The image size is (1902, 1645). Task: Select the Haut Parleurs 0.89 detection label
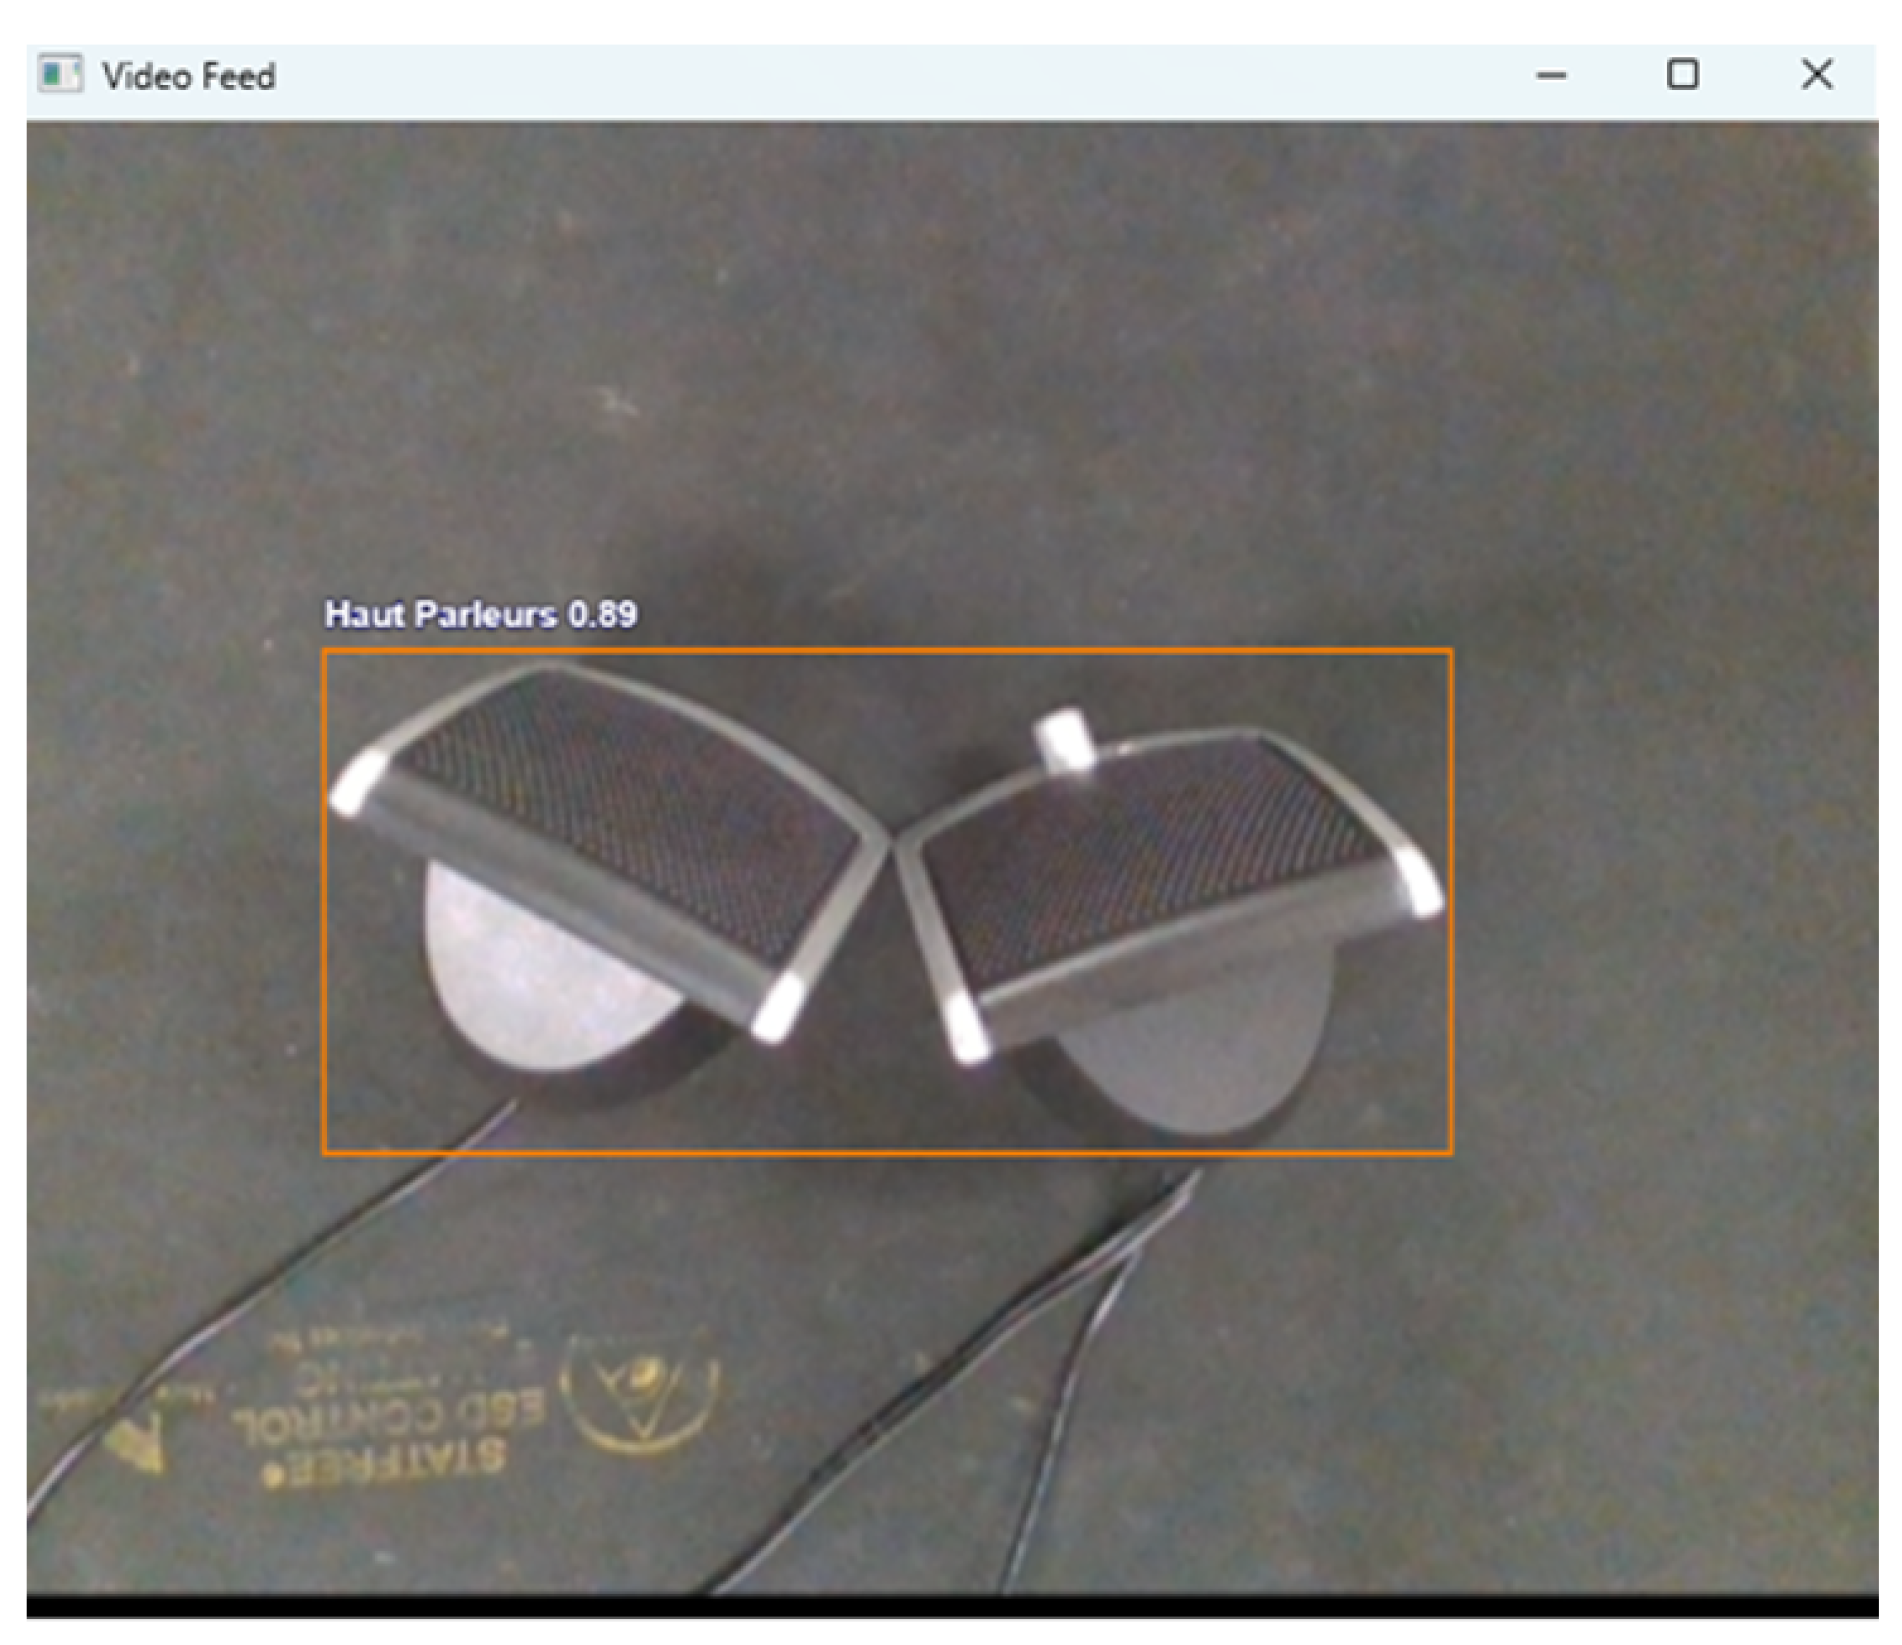[480, 614]
